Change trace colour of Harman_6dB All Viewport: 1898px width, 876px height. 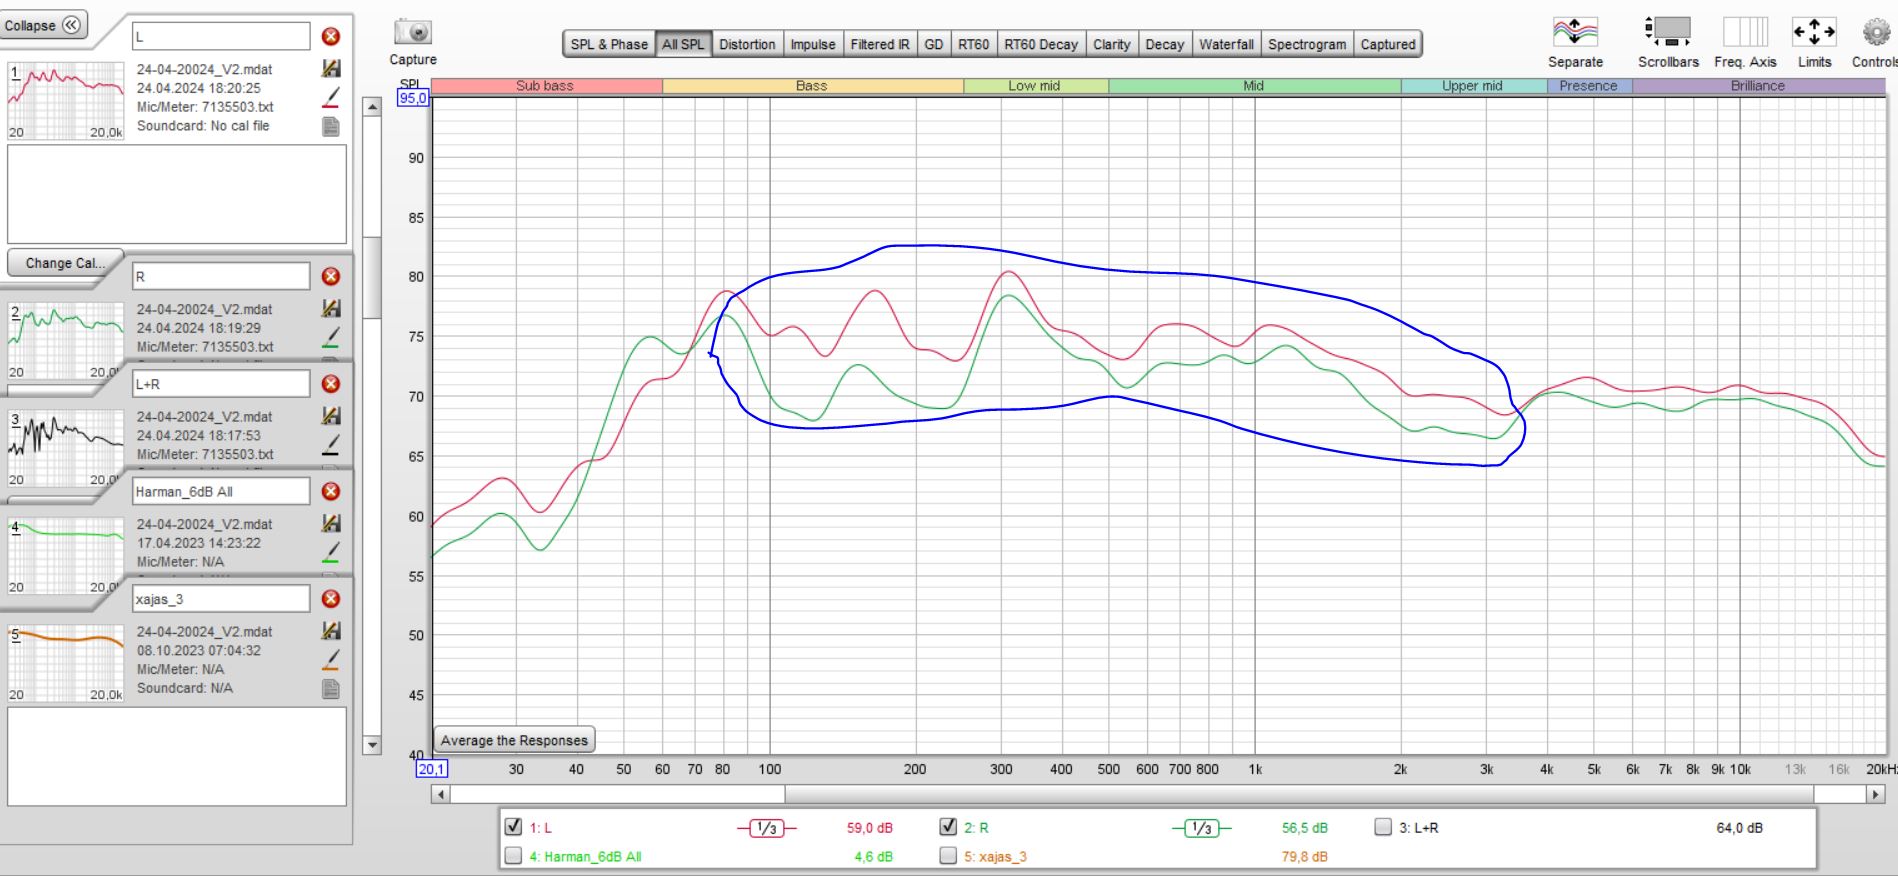click(331, 551)
